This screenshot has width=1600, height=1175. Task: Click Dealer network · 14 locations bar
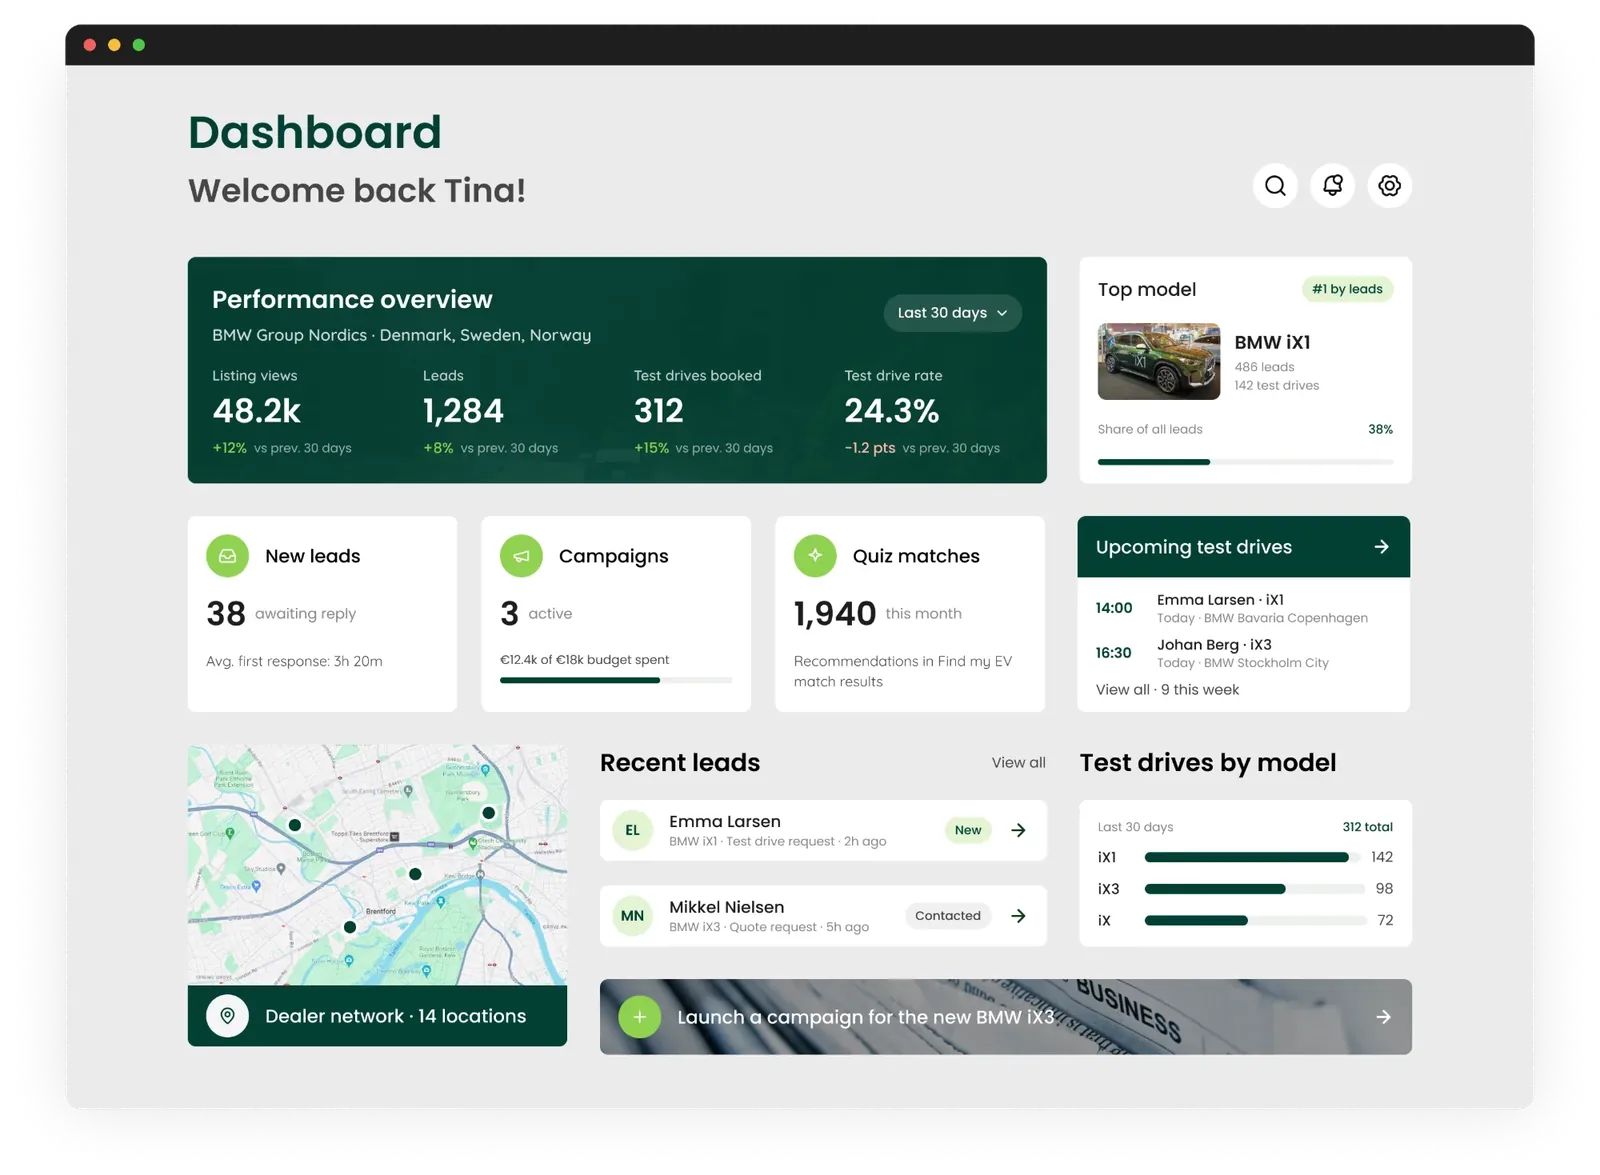[x=377, y=1016]
